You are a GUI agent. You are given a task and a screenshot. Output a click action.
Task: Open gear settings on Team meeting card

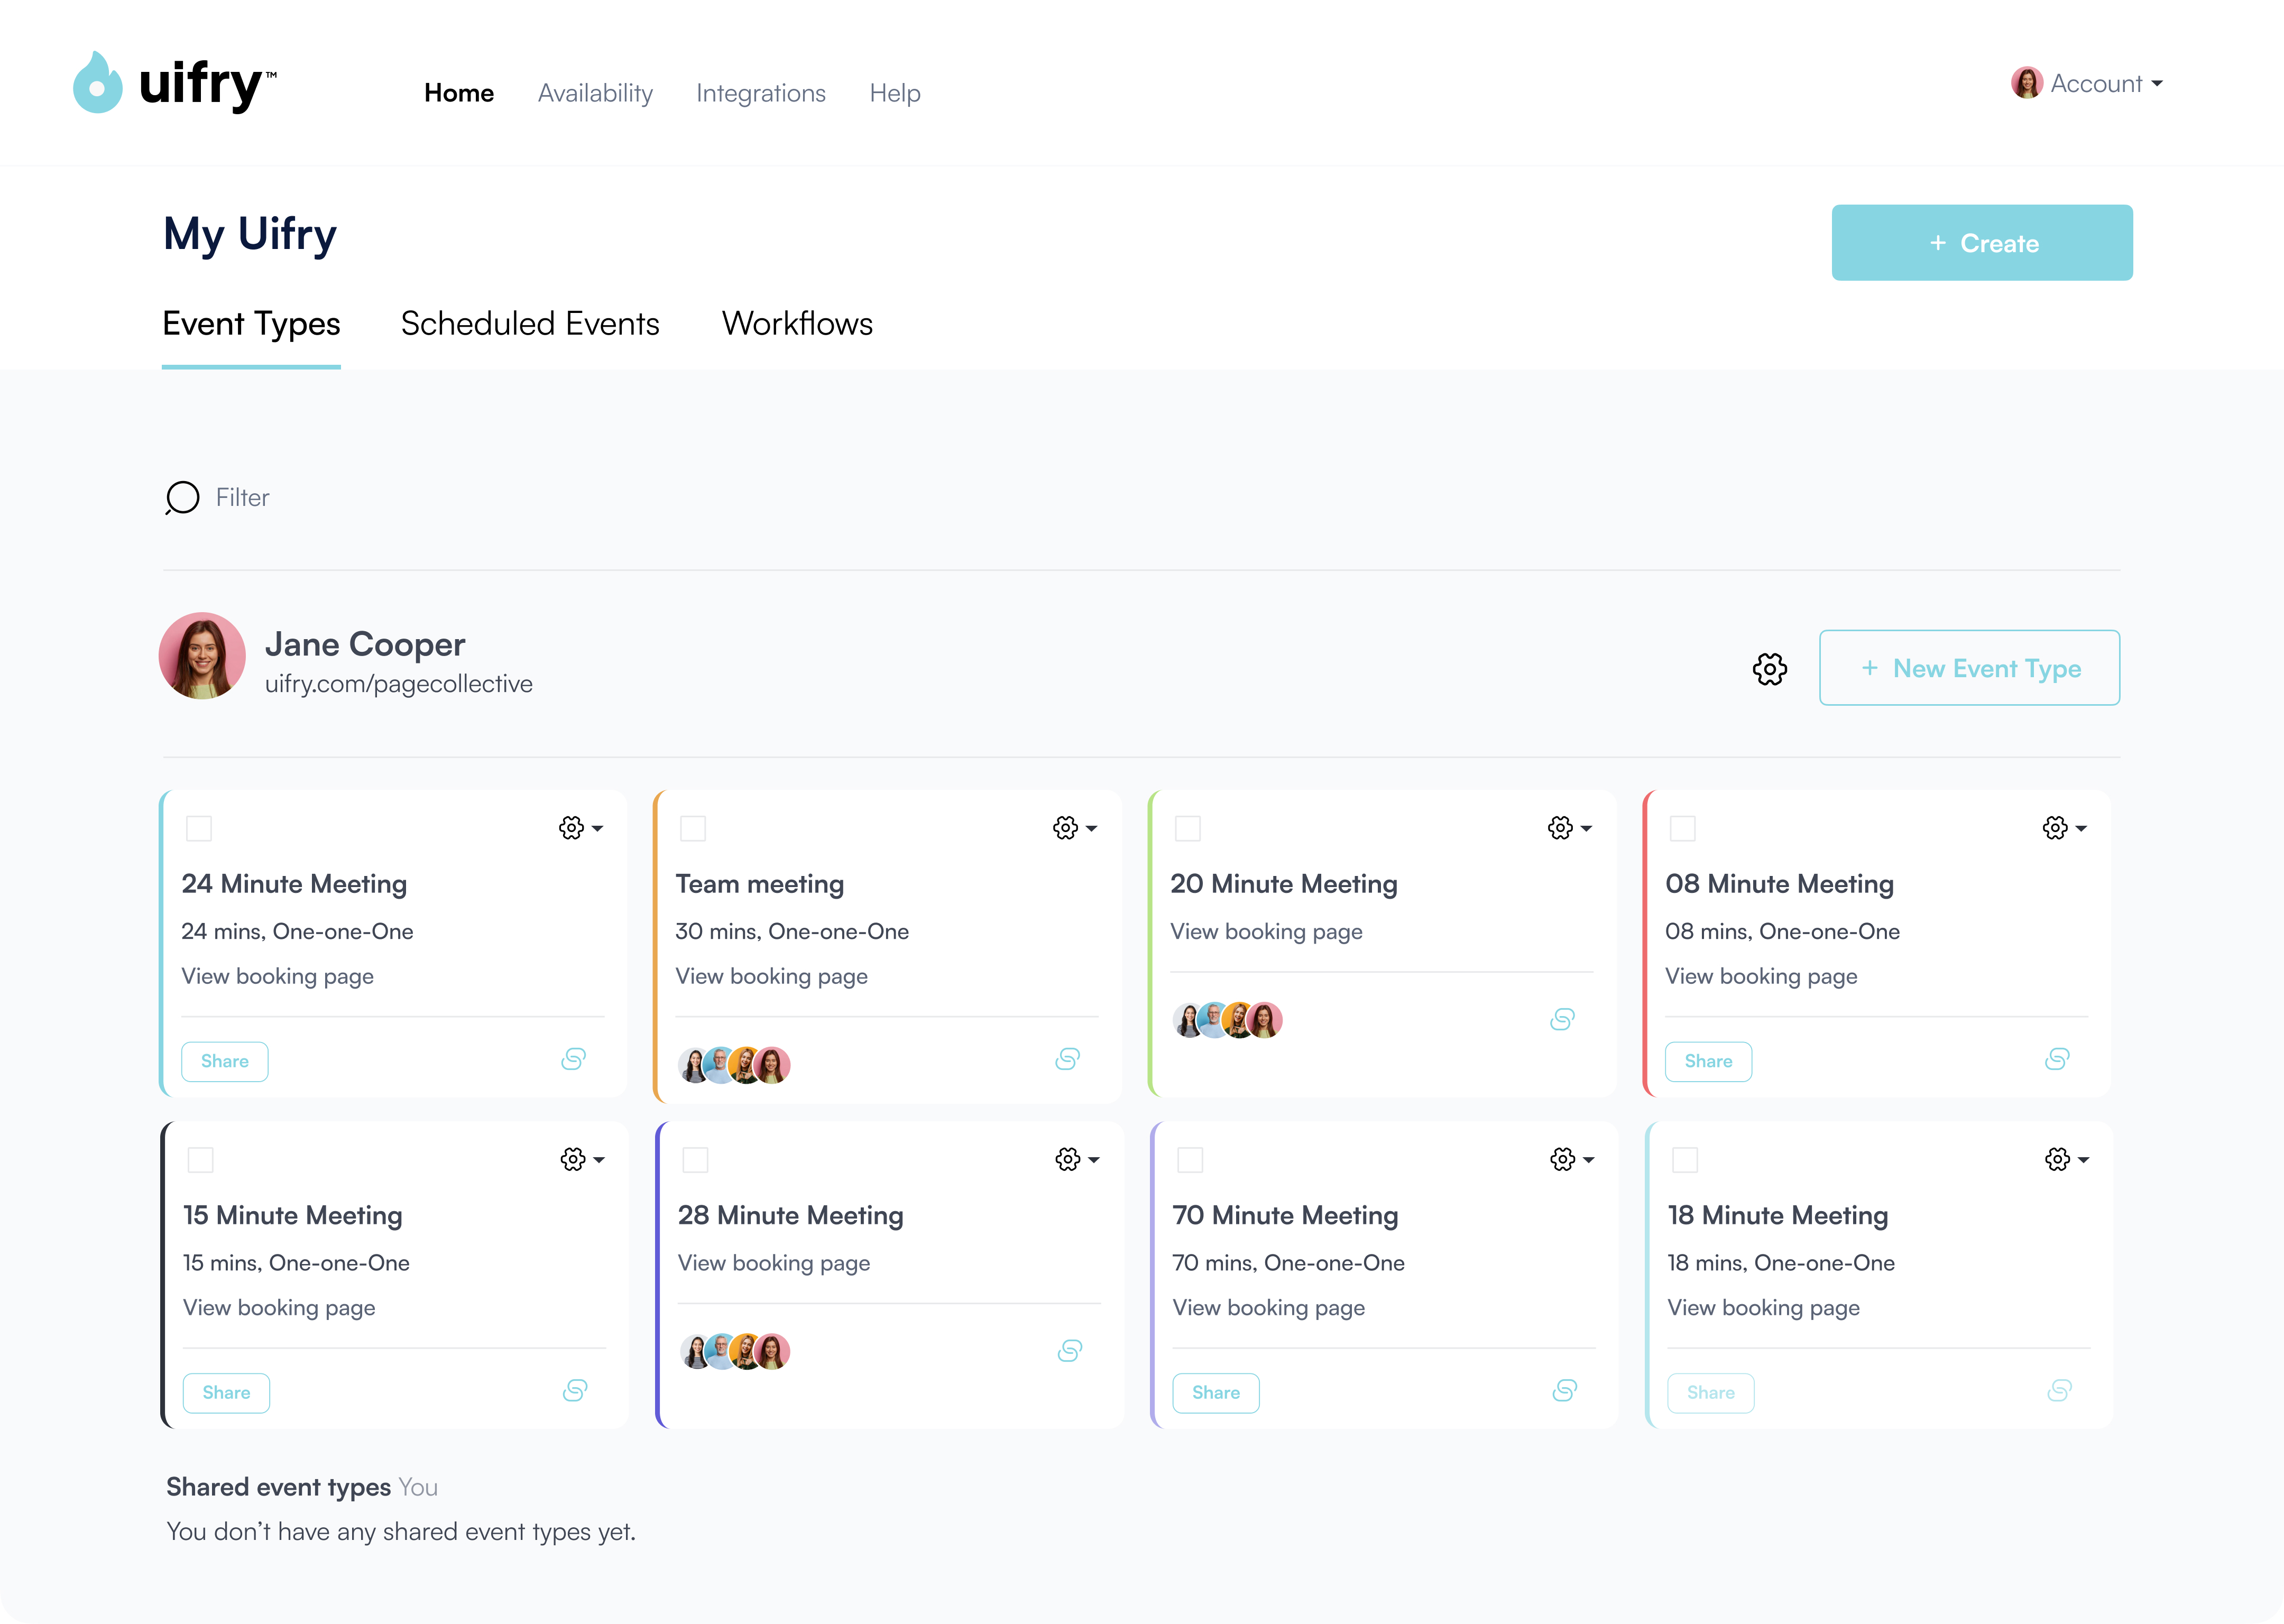click(1065, 828)
